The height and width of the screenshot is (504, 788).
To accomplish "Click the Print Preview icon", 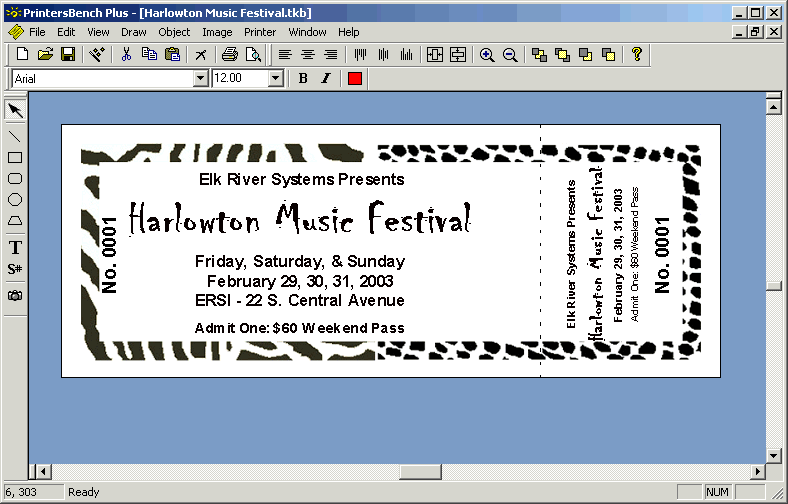I will pos(254,54).
